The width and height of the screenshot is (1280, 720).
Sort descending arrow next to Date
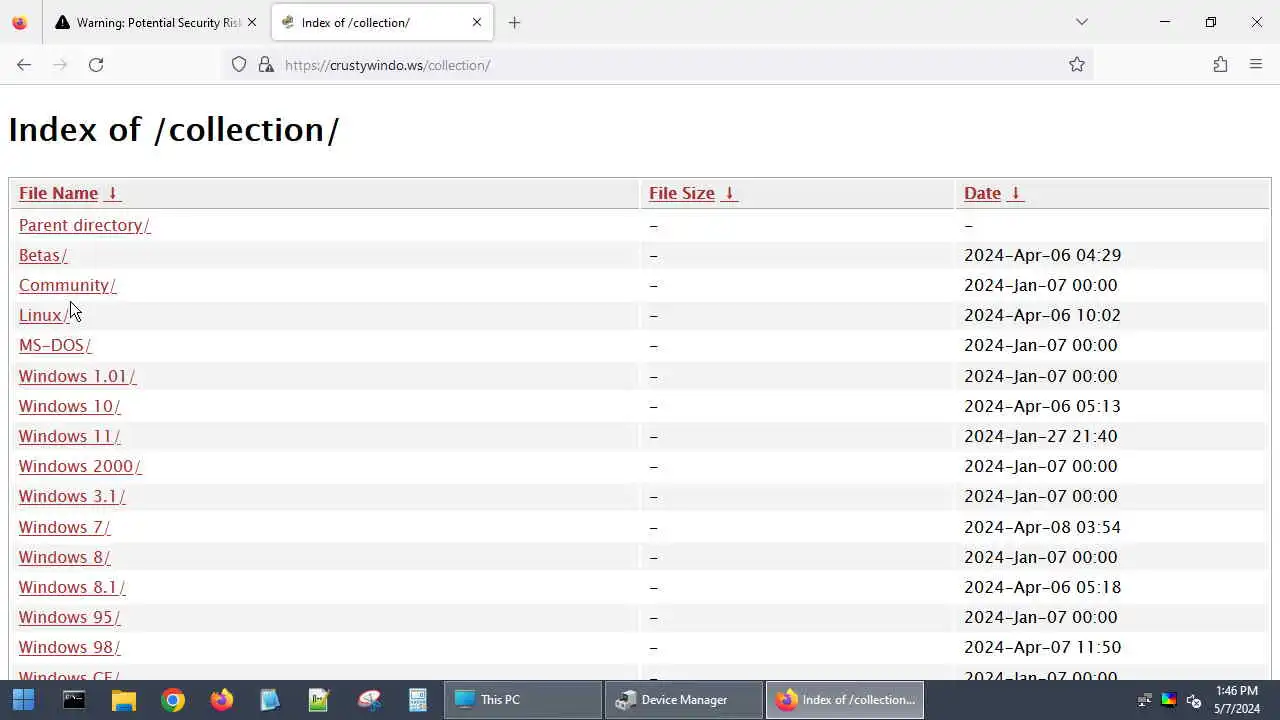1015,193
